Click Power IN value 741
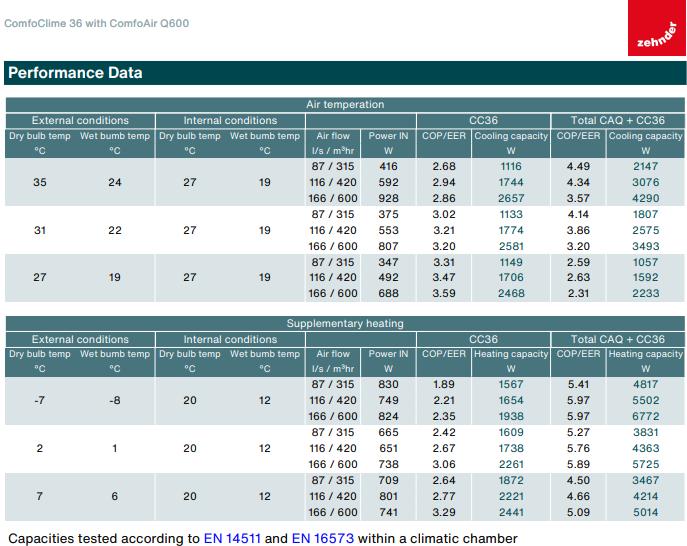 [388, 512]
